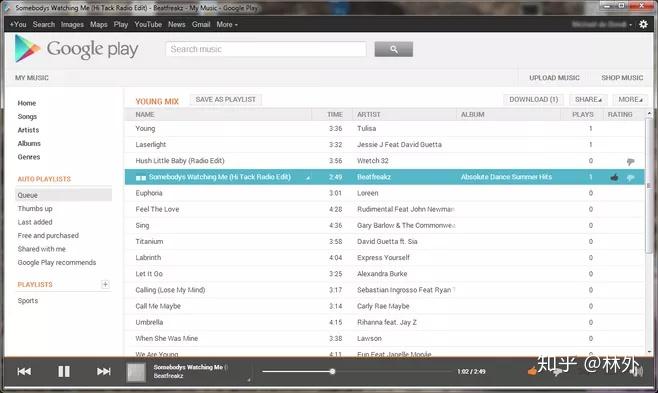This screenshot has width=658, height=393.
Task: Click the magnifier search button
Action: (394, 49)
